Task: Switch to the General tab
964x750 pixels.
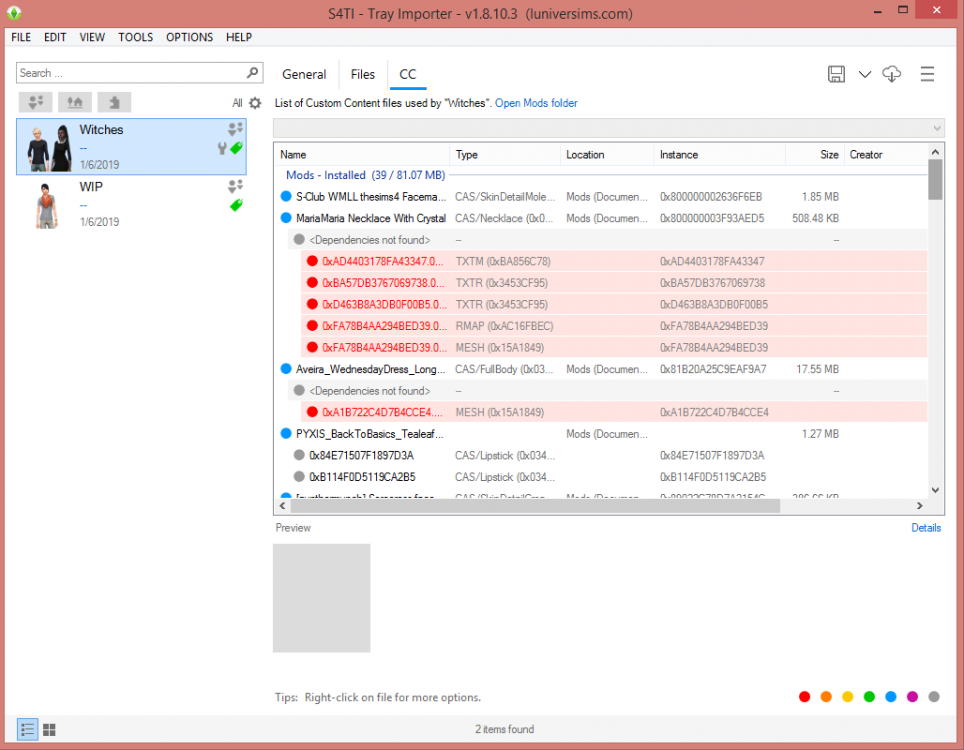Action: point(304,74)
